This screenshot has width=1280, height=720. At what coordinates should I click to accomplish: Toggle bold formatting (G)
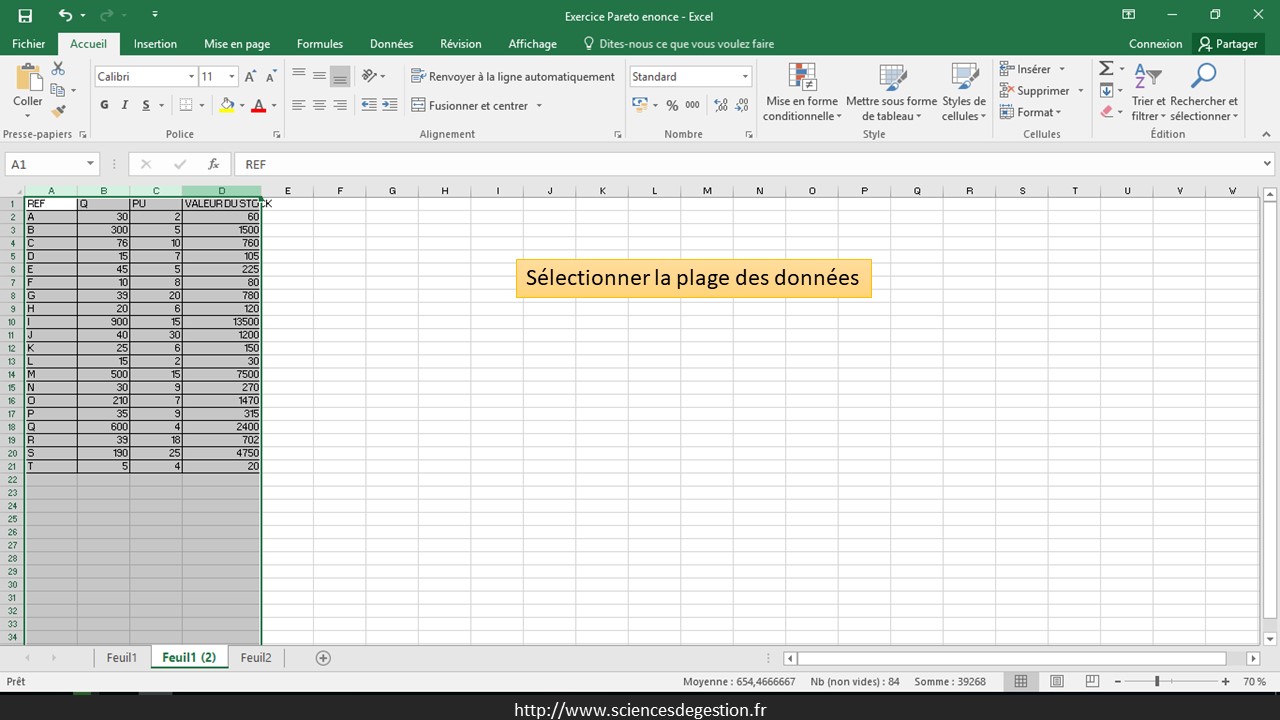tap(104, 105)
